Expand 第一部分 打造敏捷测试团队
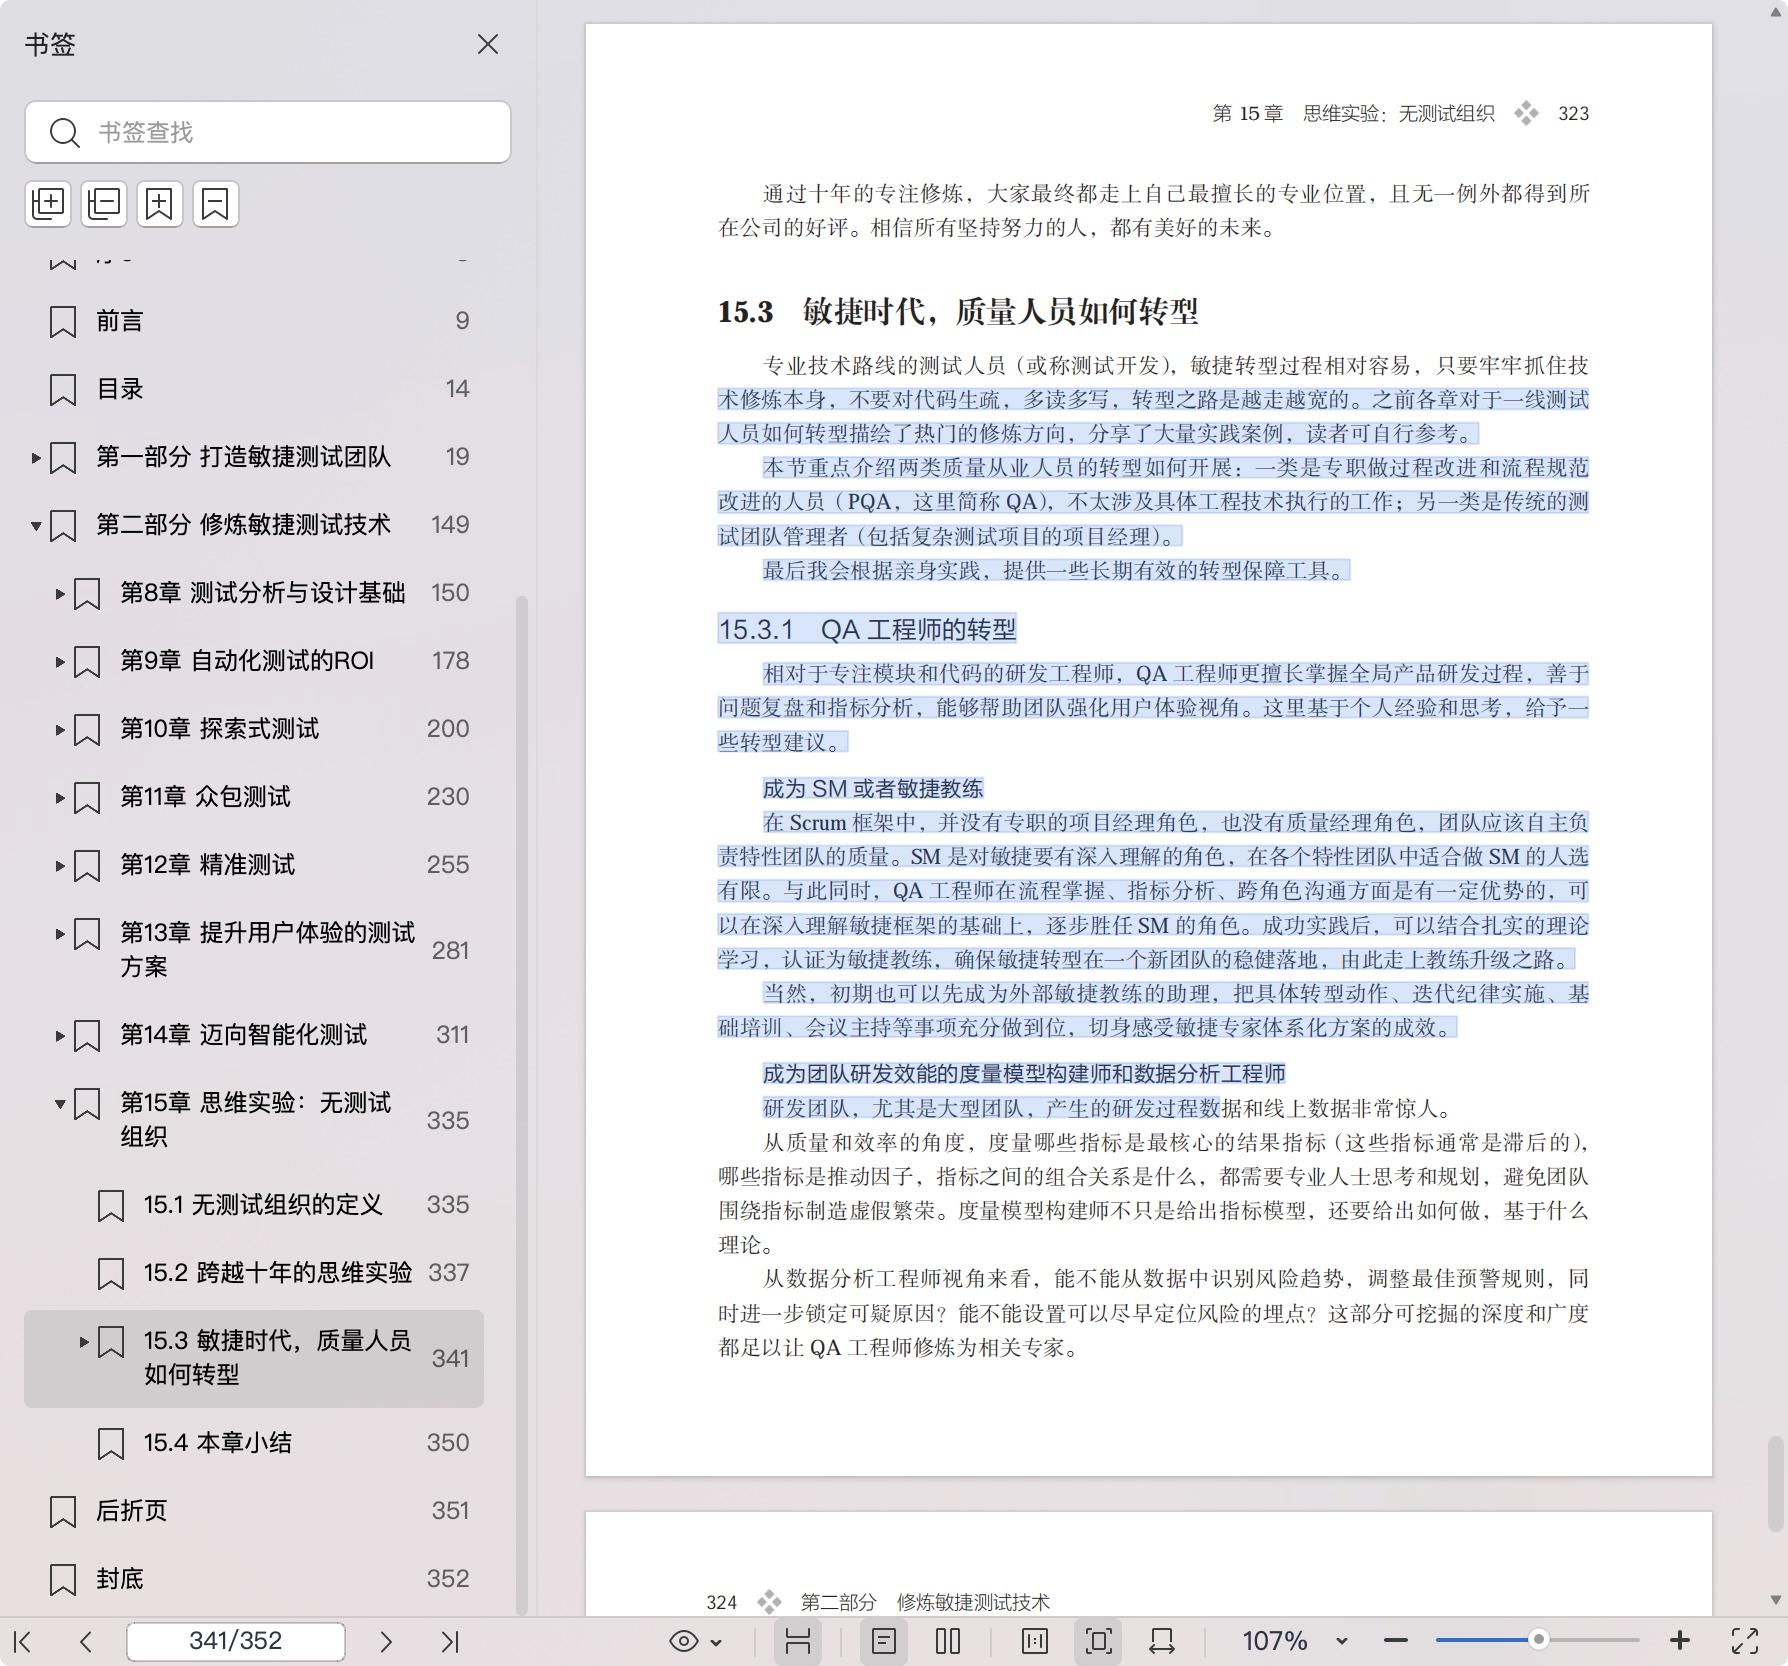Screen dimensions: 1788x1666 (36, 458)
